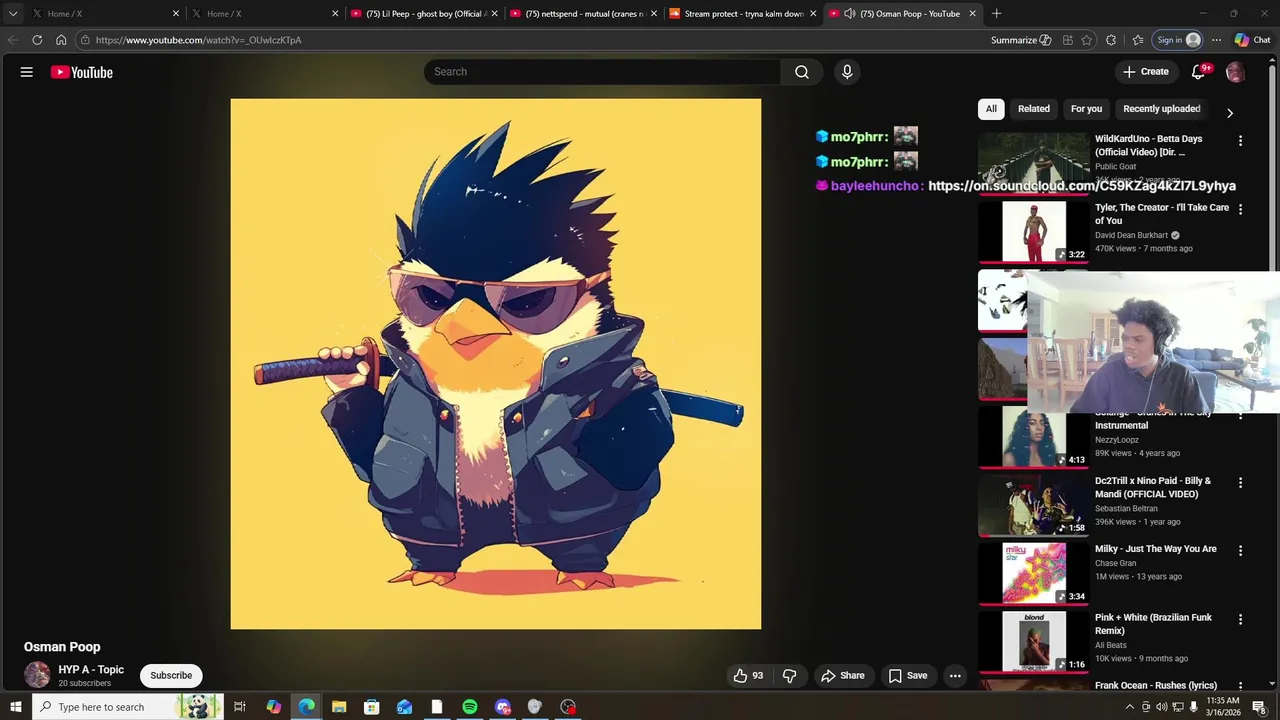
Task: Open Windows Start menu
Action: coord(15,707)
